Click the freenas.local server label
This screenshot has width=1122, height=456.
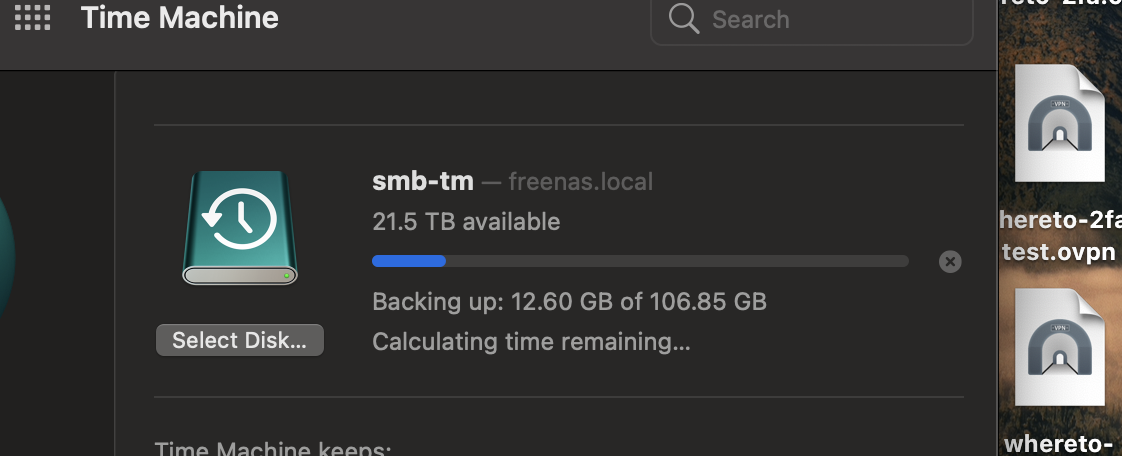point(580,182)
